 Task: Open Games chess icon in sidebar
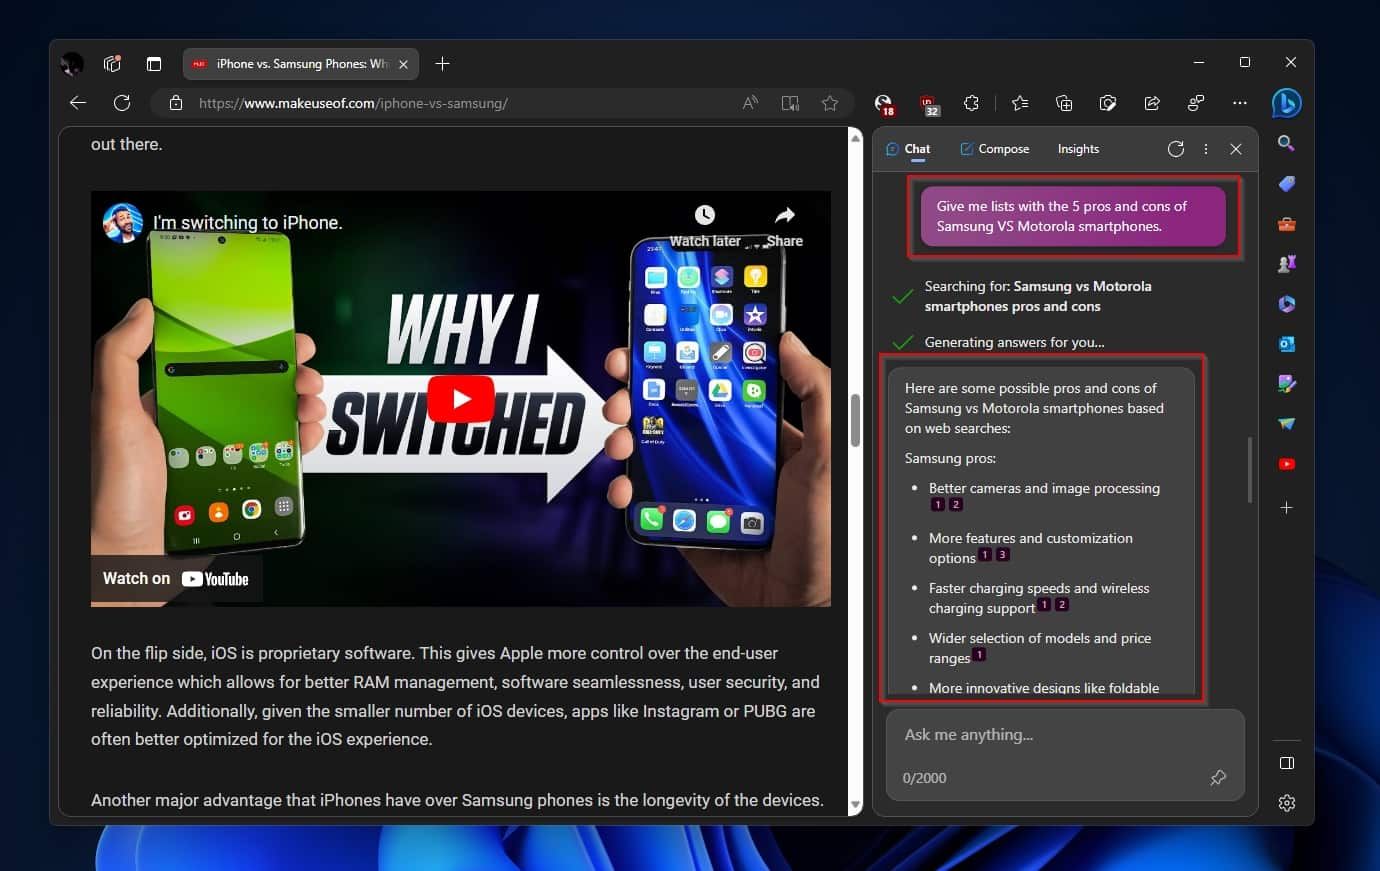tap(1287, 264)
